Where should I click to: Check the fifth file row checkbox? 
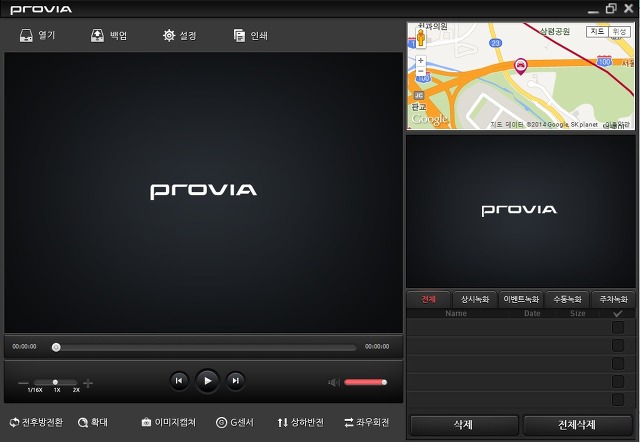point(618,400)
